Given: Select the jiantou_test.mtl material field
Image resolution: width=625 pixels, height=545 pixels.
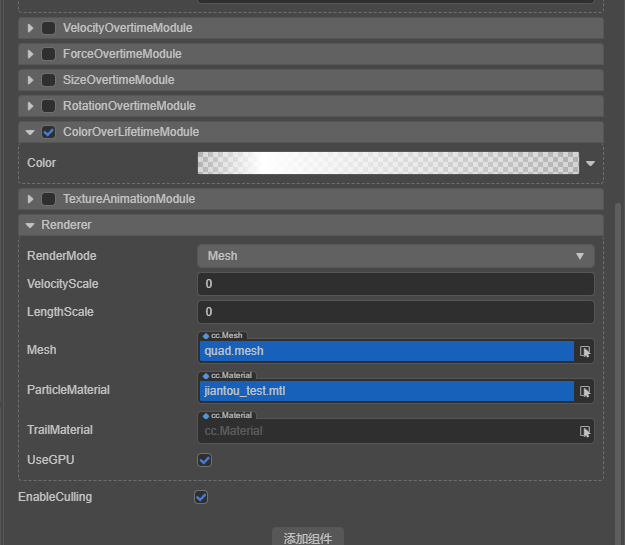Looking at the screenshot, I should tap(387, 391).
